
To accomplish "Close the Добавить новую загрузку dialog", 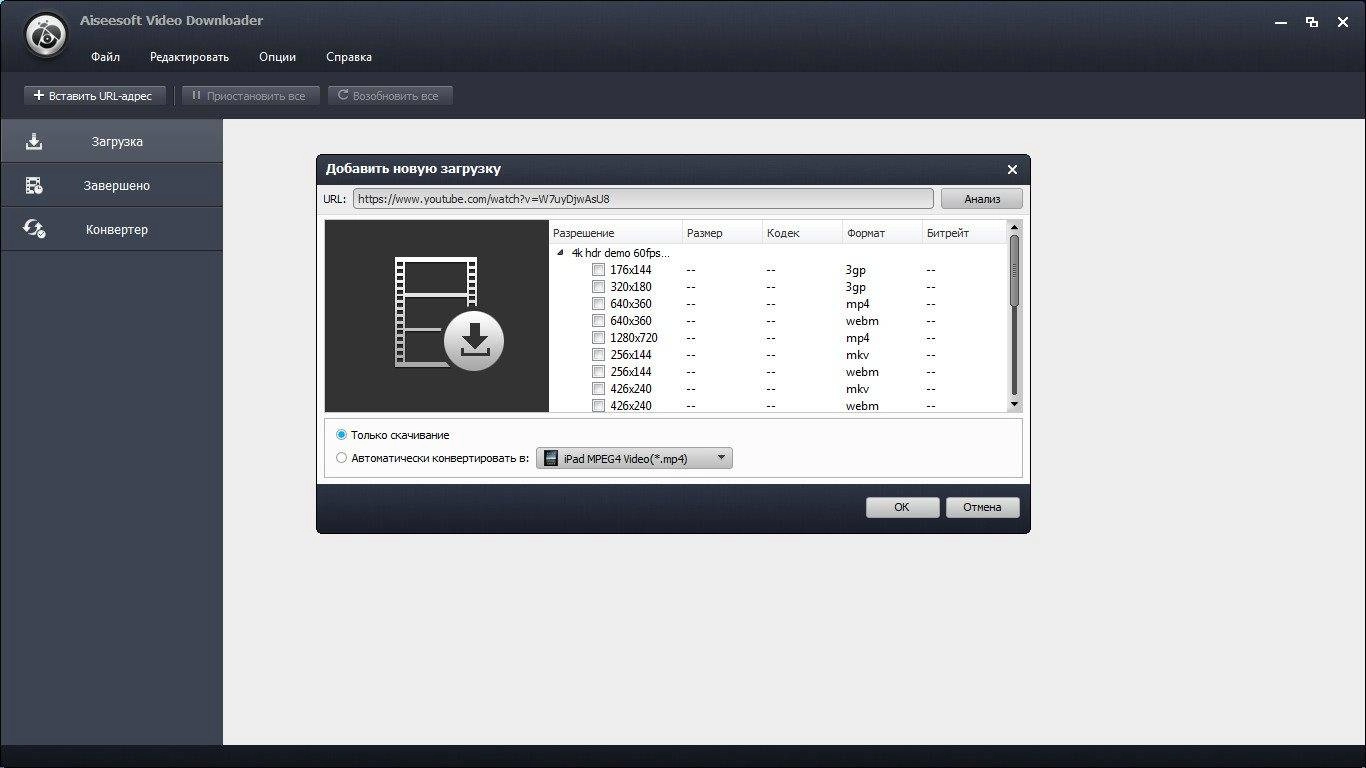I will point(1012,169).
